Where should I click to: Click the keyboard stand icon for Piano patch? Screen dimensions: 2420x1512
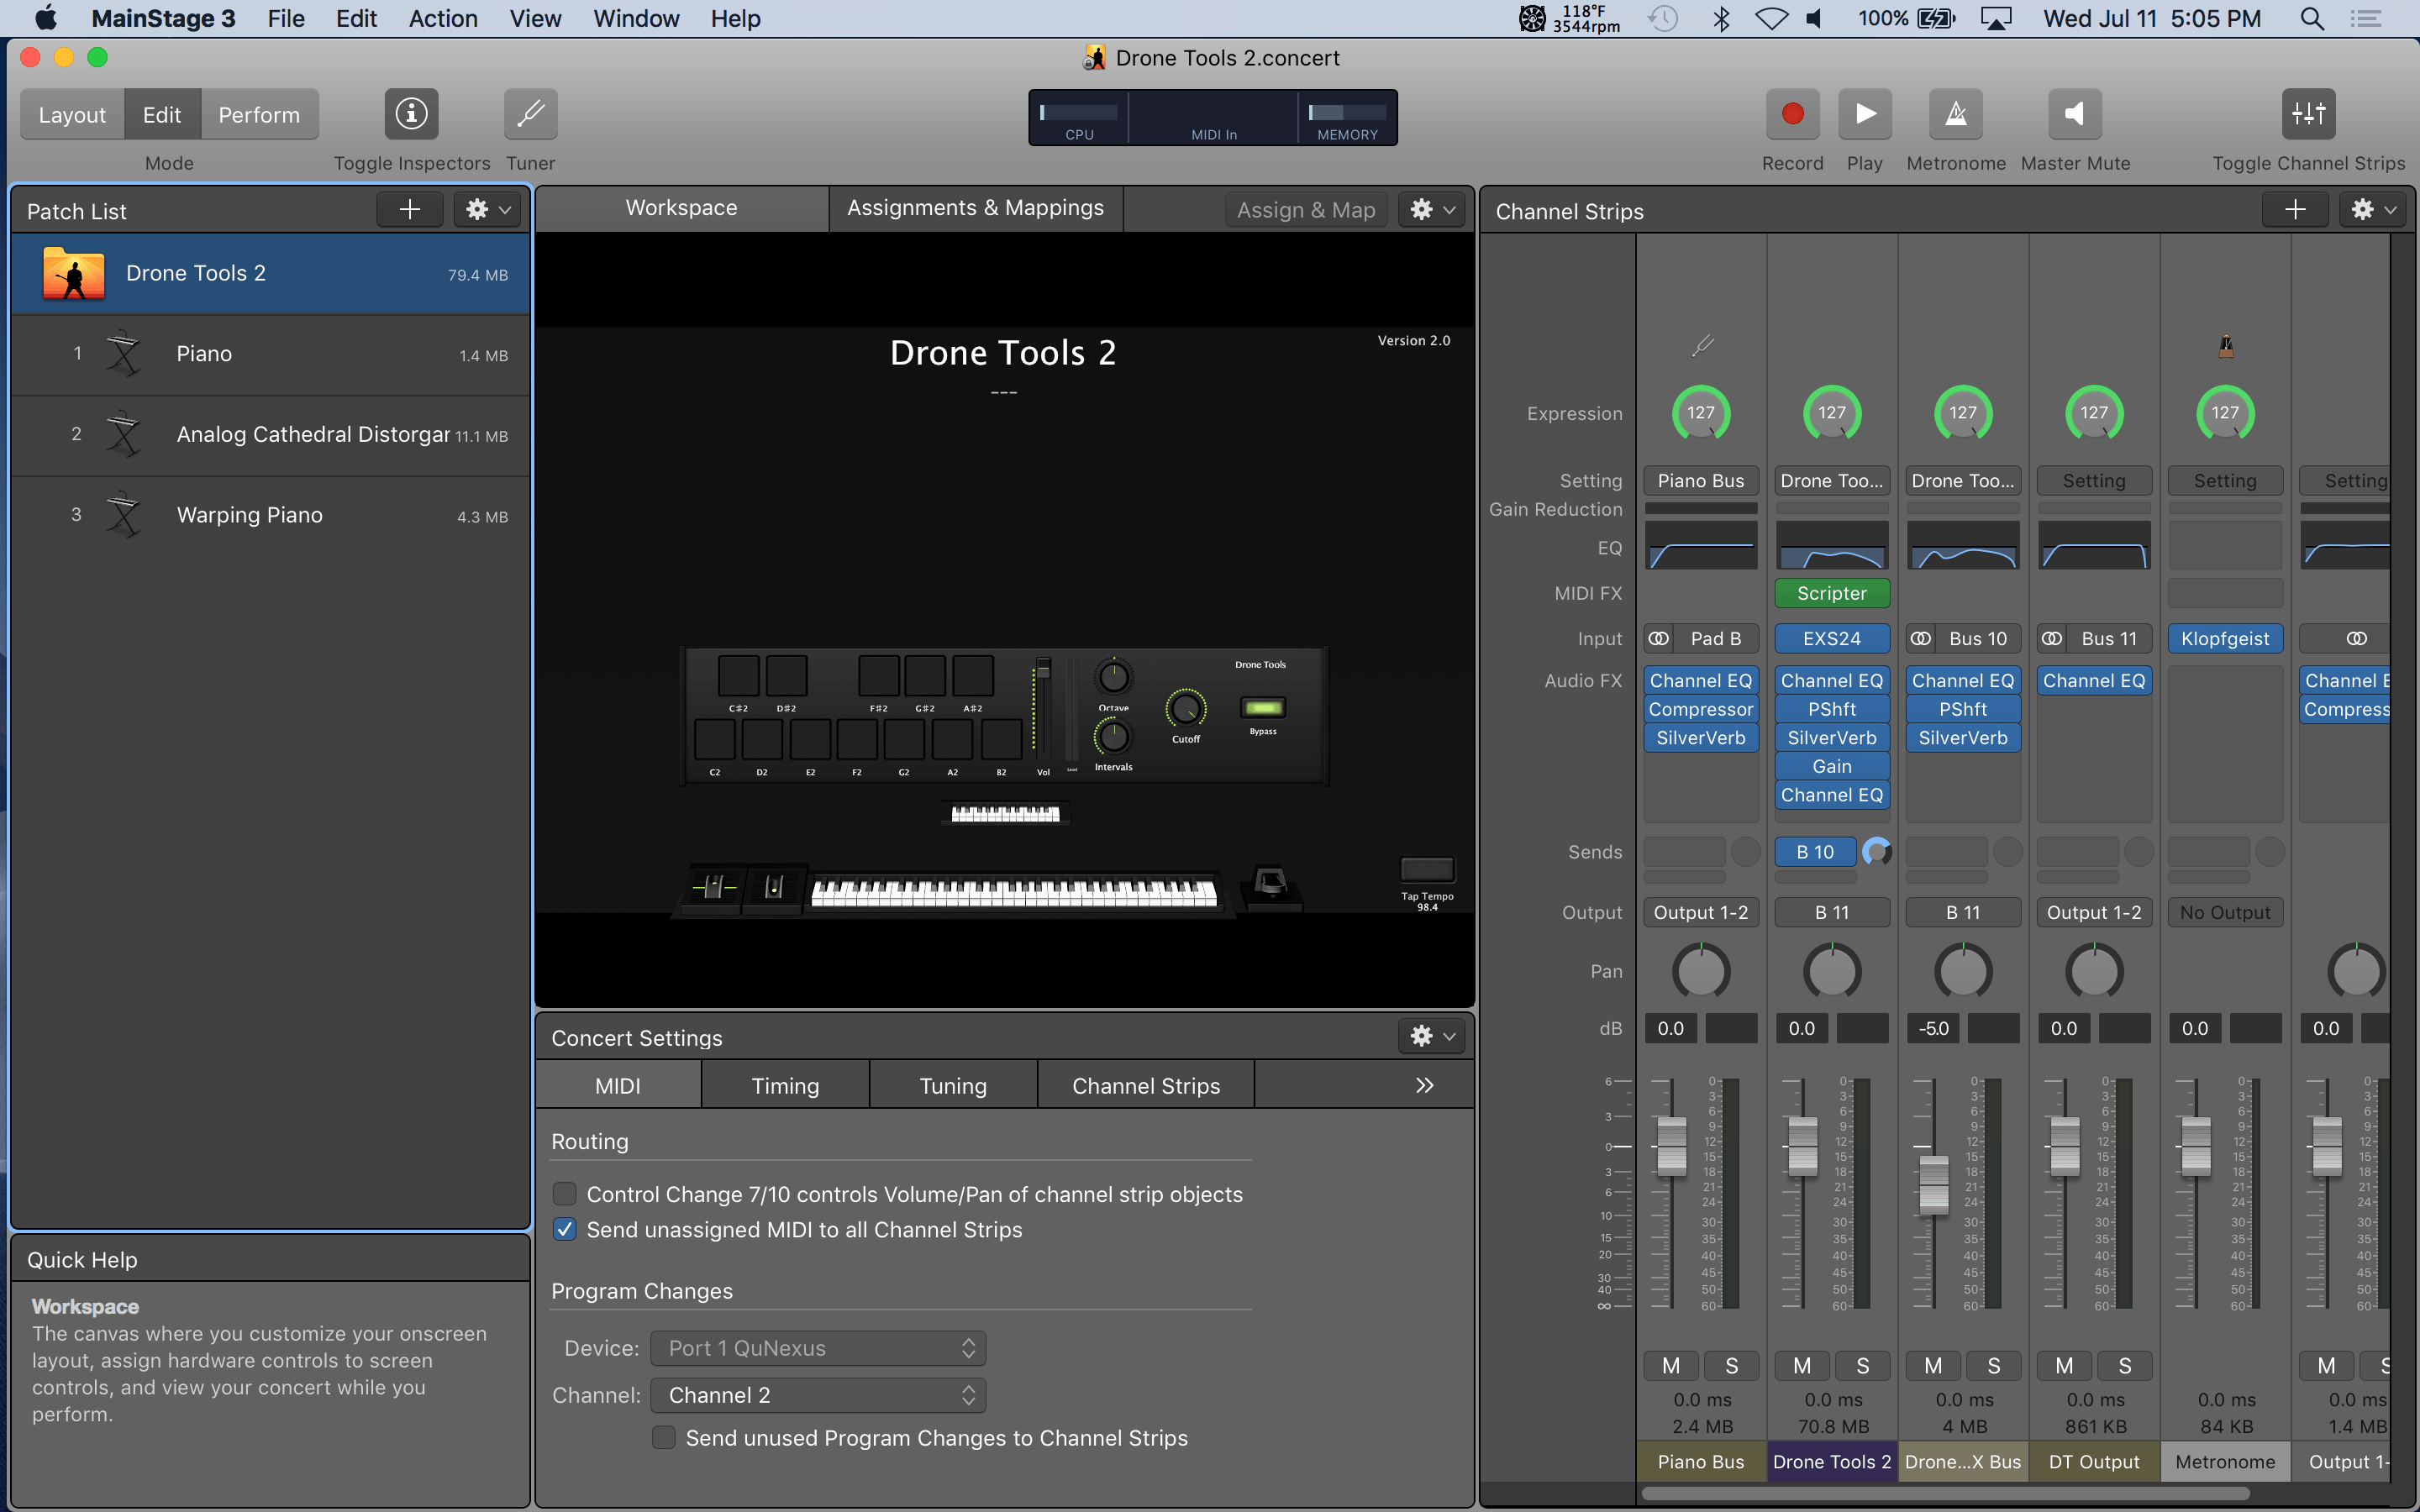[124, 353]
